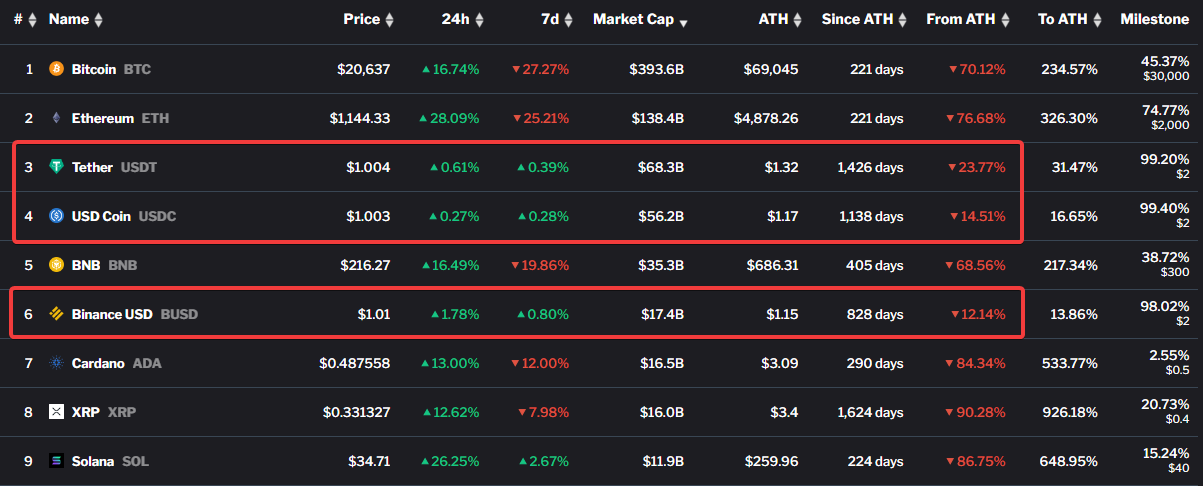Click the Milestone column header

(1154, 20)
